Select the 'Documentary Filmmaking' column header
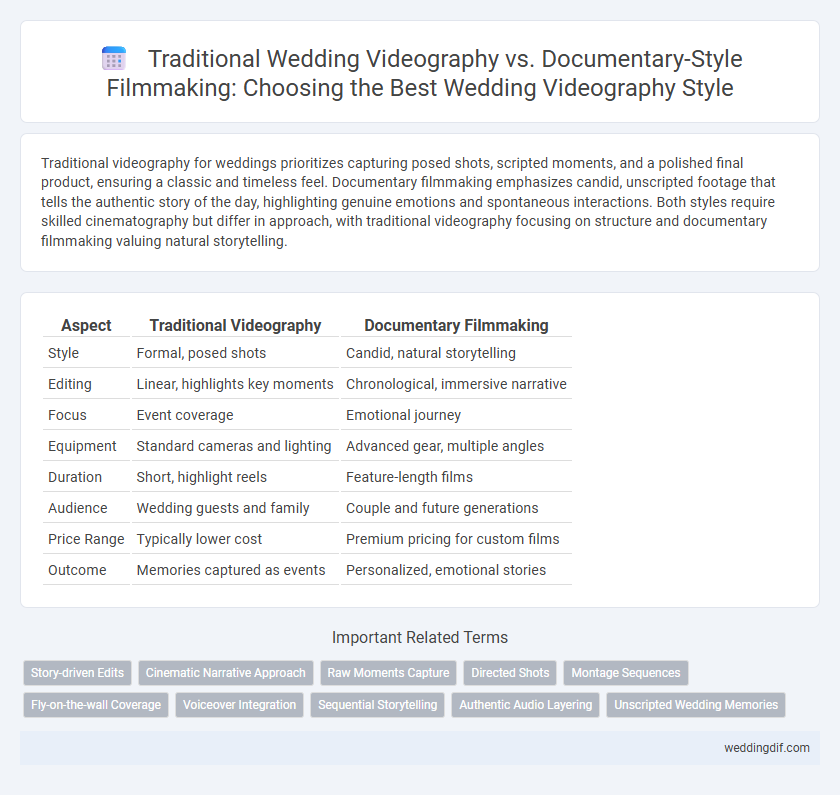 pos(456,325)
